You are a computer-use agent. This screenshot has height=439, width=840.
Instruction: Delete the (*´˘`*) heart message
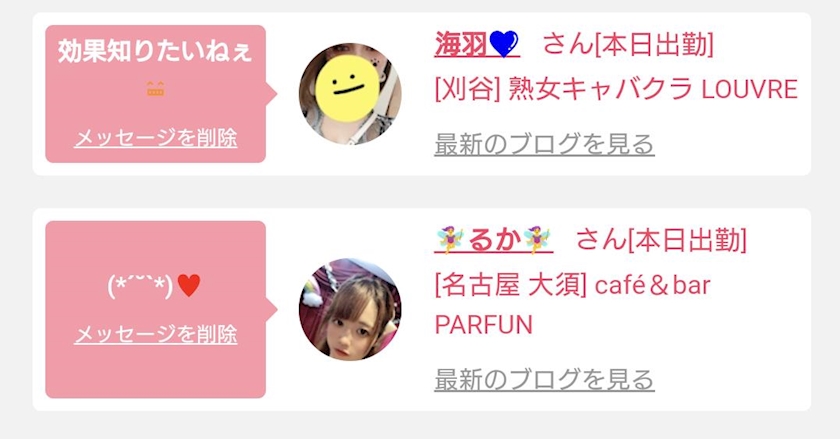pos(155,334)
